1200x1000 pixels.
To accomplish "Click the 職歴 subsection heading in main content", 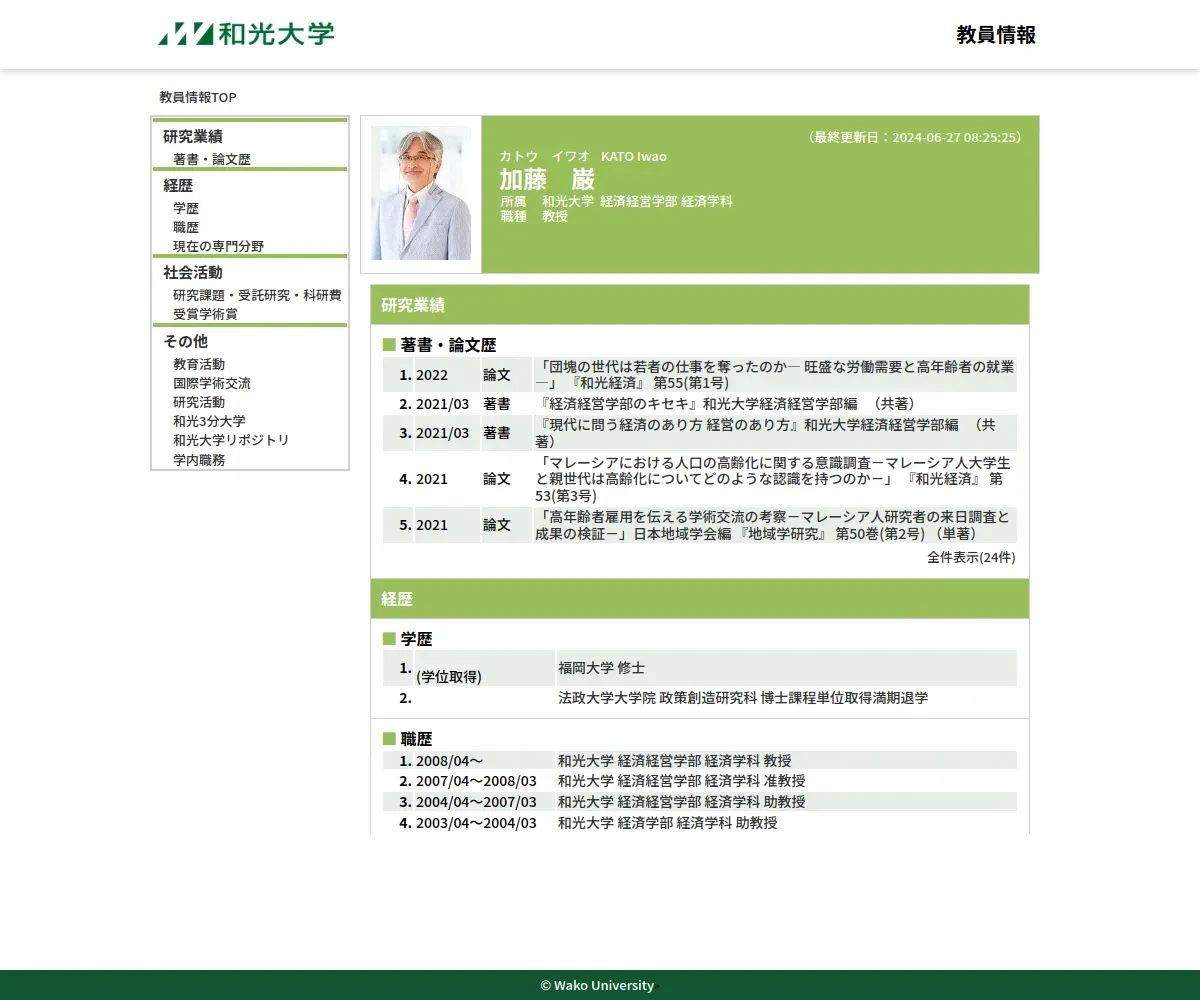I will [416, 739].
